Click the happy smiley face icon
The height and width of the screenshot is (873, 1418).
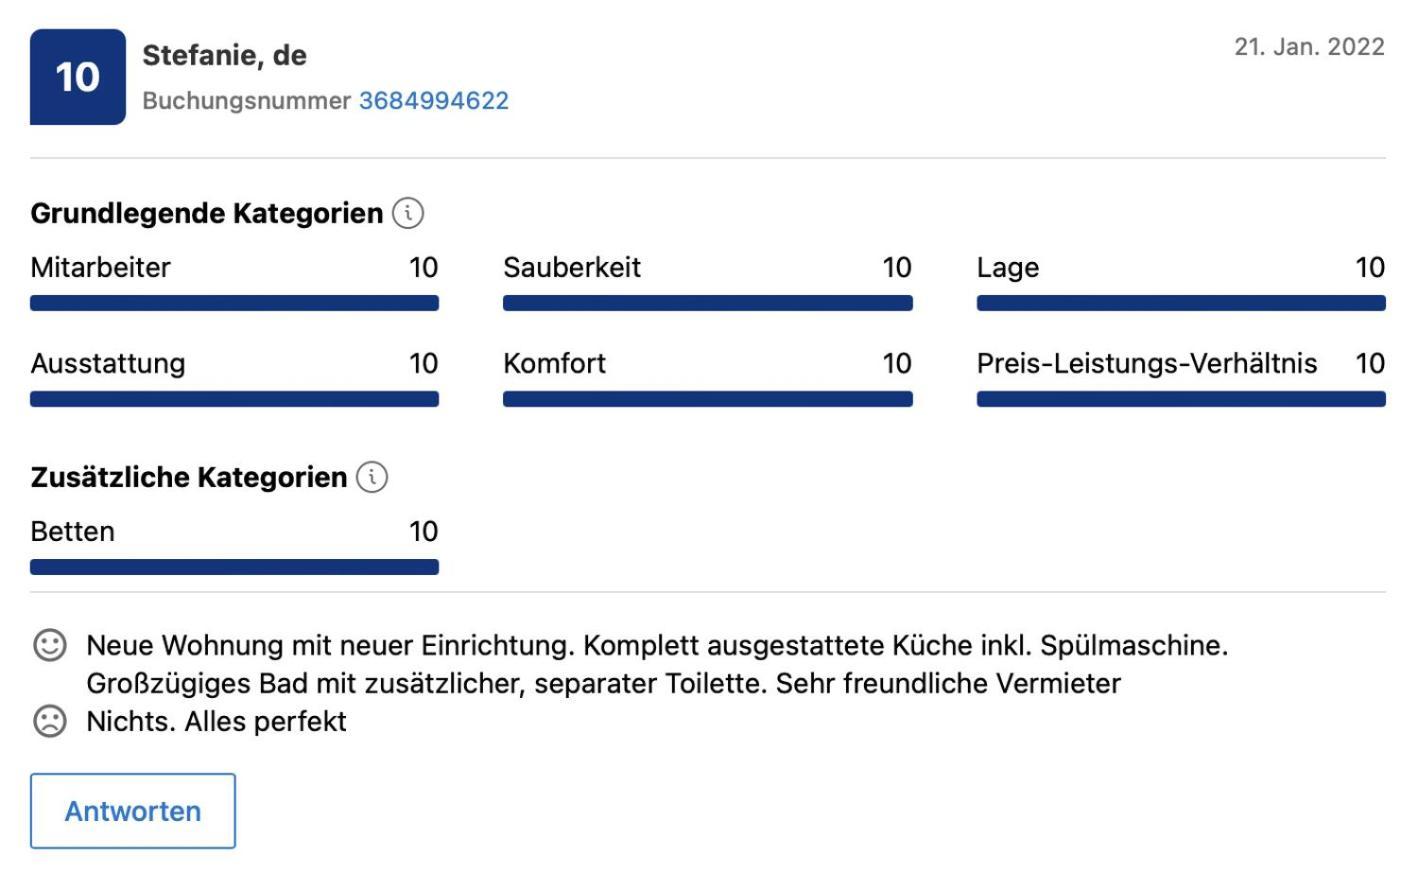(x=50, y=645)
